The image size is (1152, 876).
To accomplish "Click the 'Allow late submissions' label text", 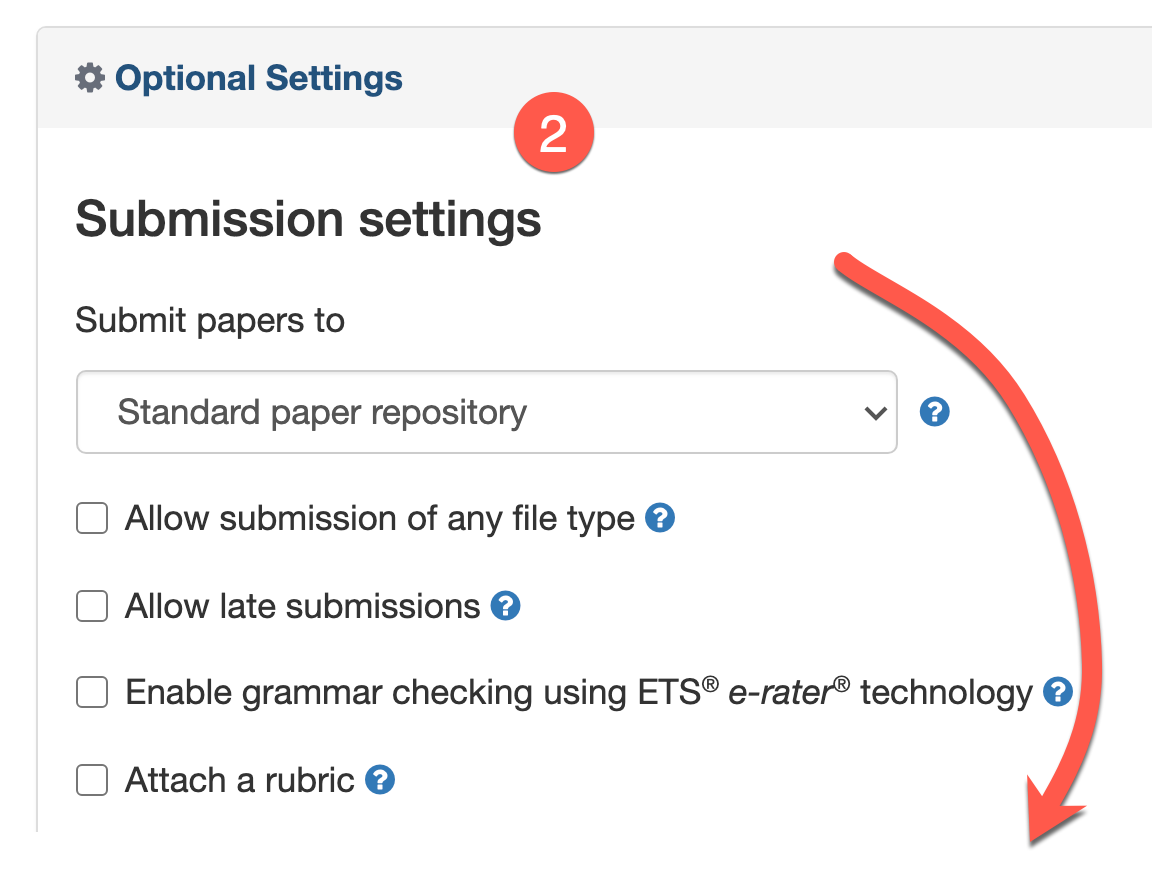I will (302, 606).
